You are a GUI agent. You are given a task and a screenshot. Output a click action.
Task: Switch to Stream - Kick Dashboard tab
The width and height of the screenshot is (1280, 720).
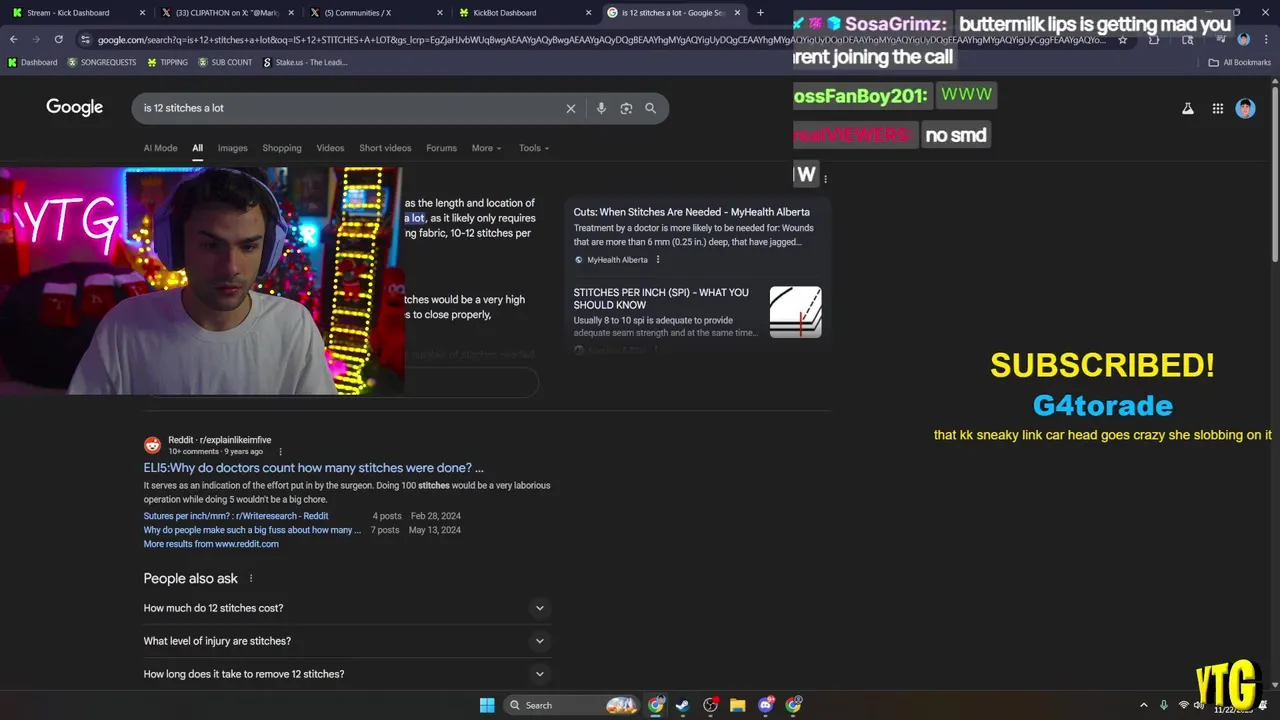click(75, 13)
